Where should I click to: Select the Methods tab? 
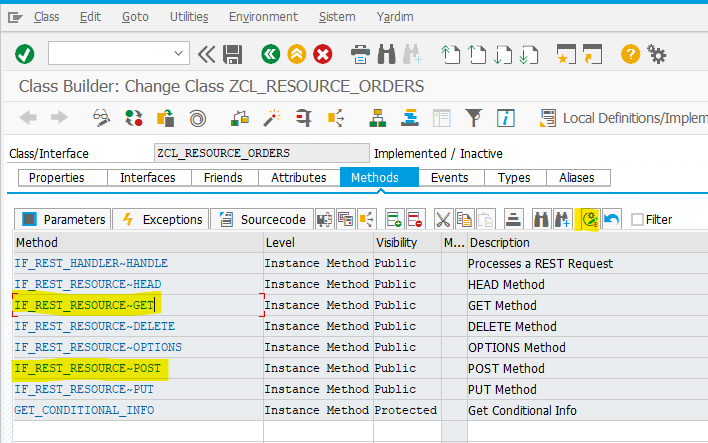click(x=379, y=177)
